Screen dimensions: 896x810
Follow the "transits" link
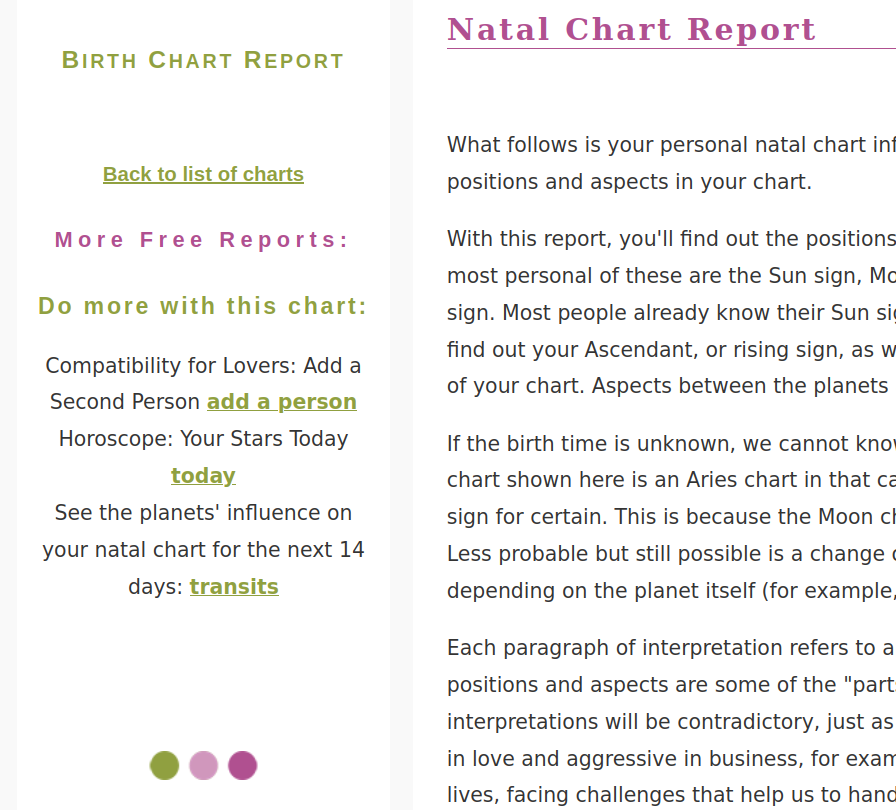pos(234,587)
